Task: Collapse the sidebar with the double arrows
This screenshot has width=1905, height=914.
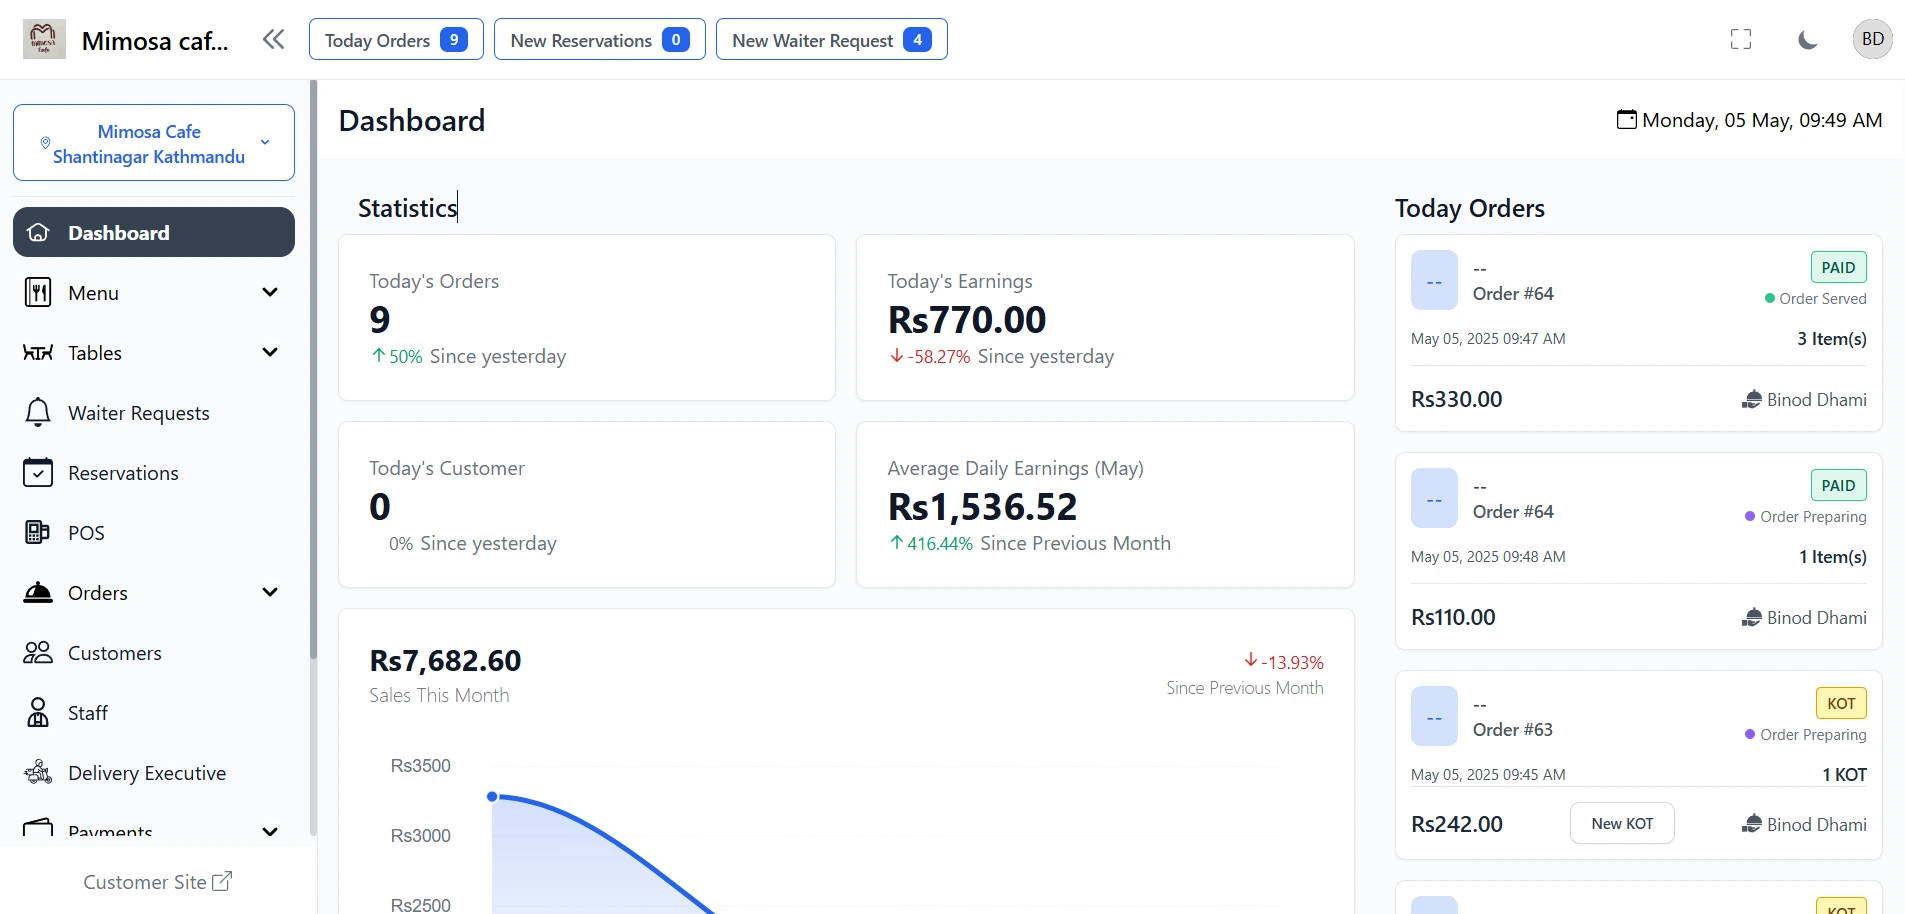Action: tap(273, 39)
